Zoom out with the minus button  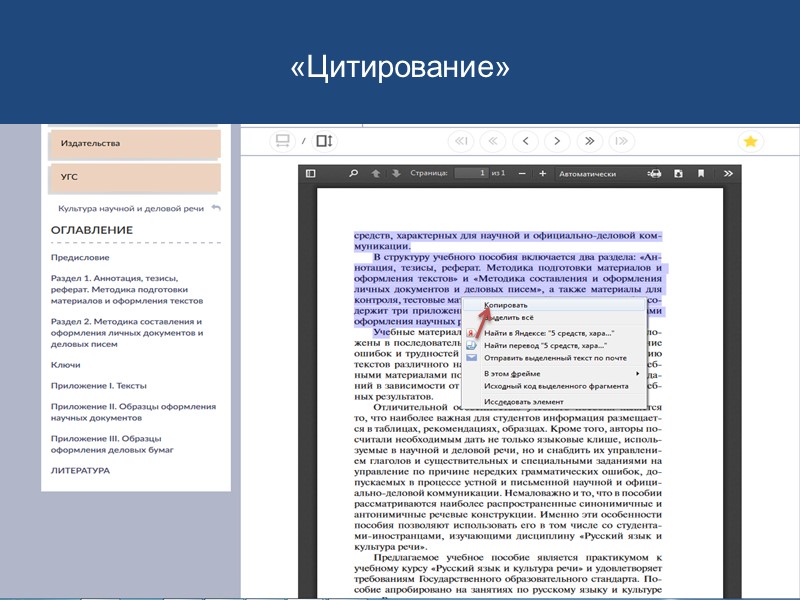pyautogui.click(x=522, y=173)
